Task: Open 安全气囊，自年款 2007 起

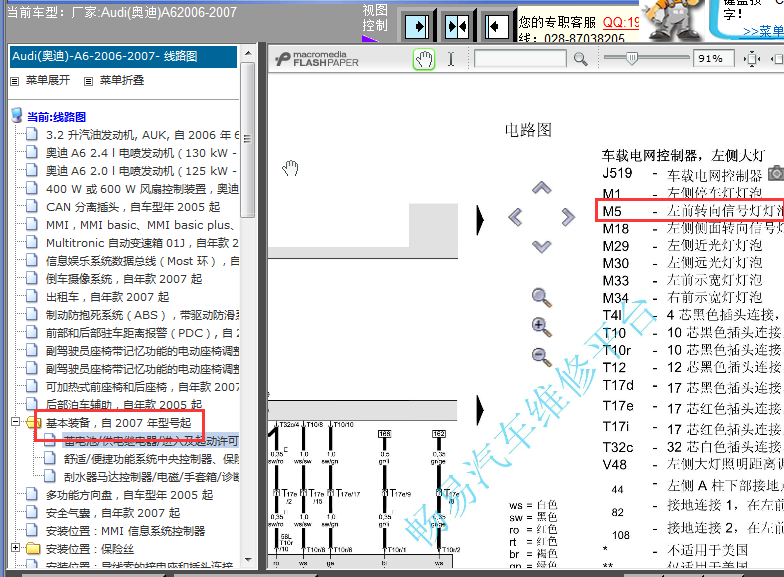Action: click(113, 513)
